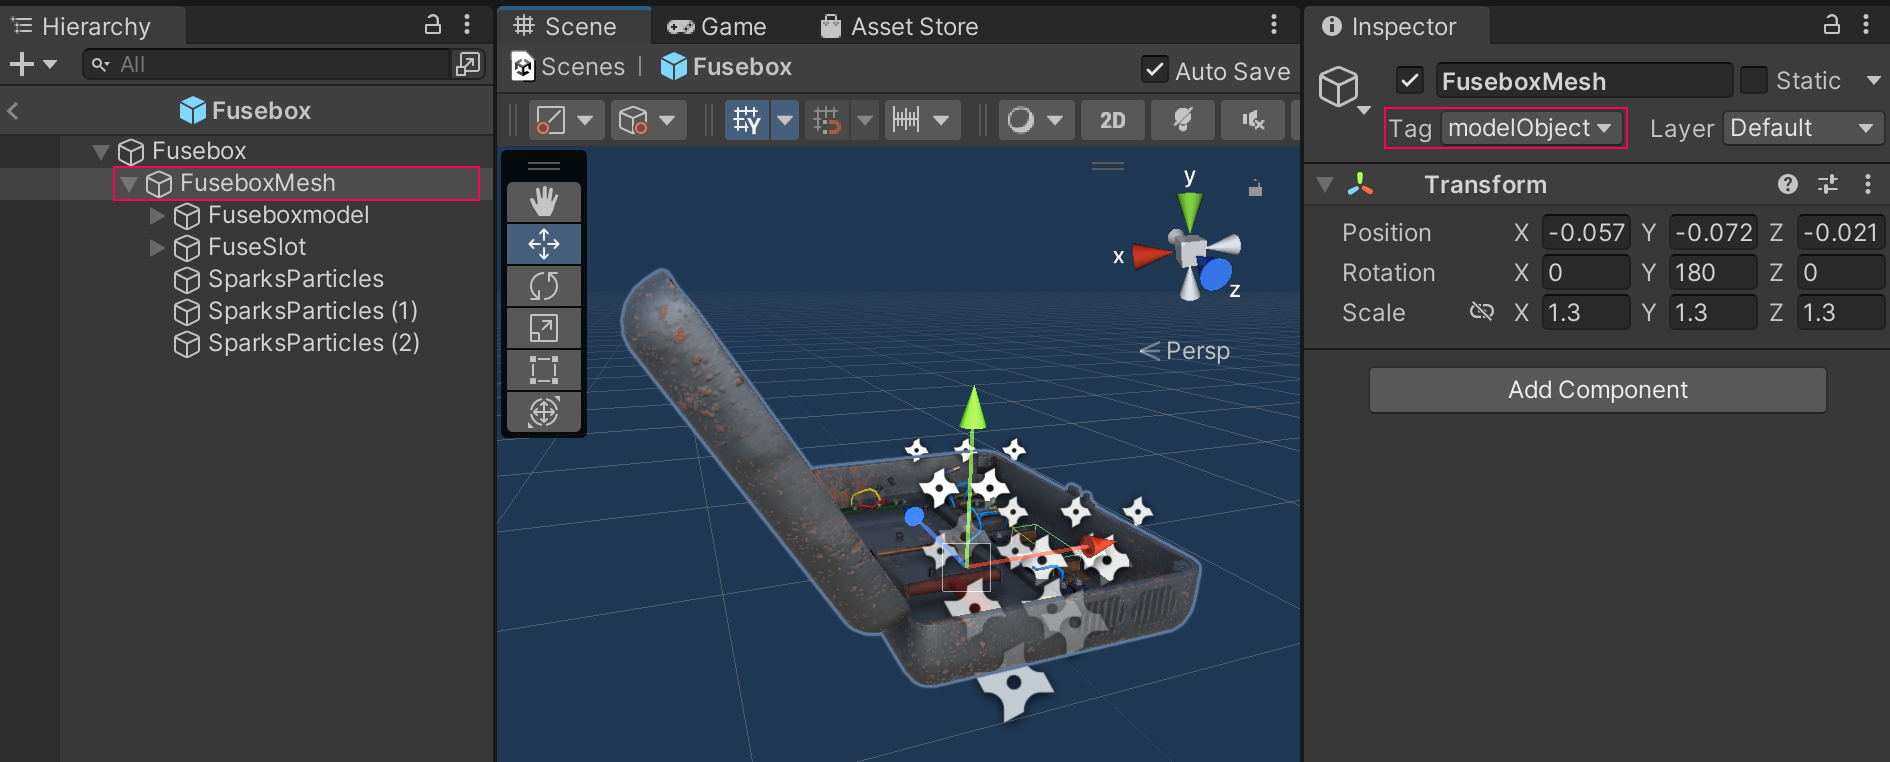Open the Tag modelObject dropdown
The width and height of the screenshot is (1890, 762).
(1529, 128)
